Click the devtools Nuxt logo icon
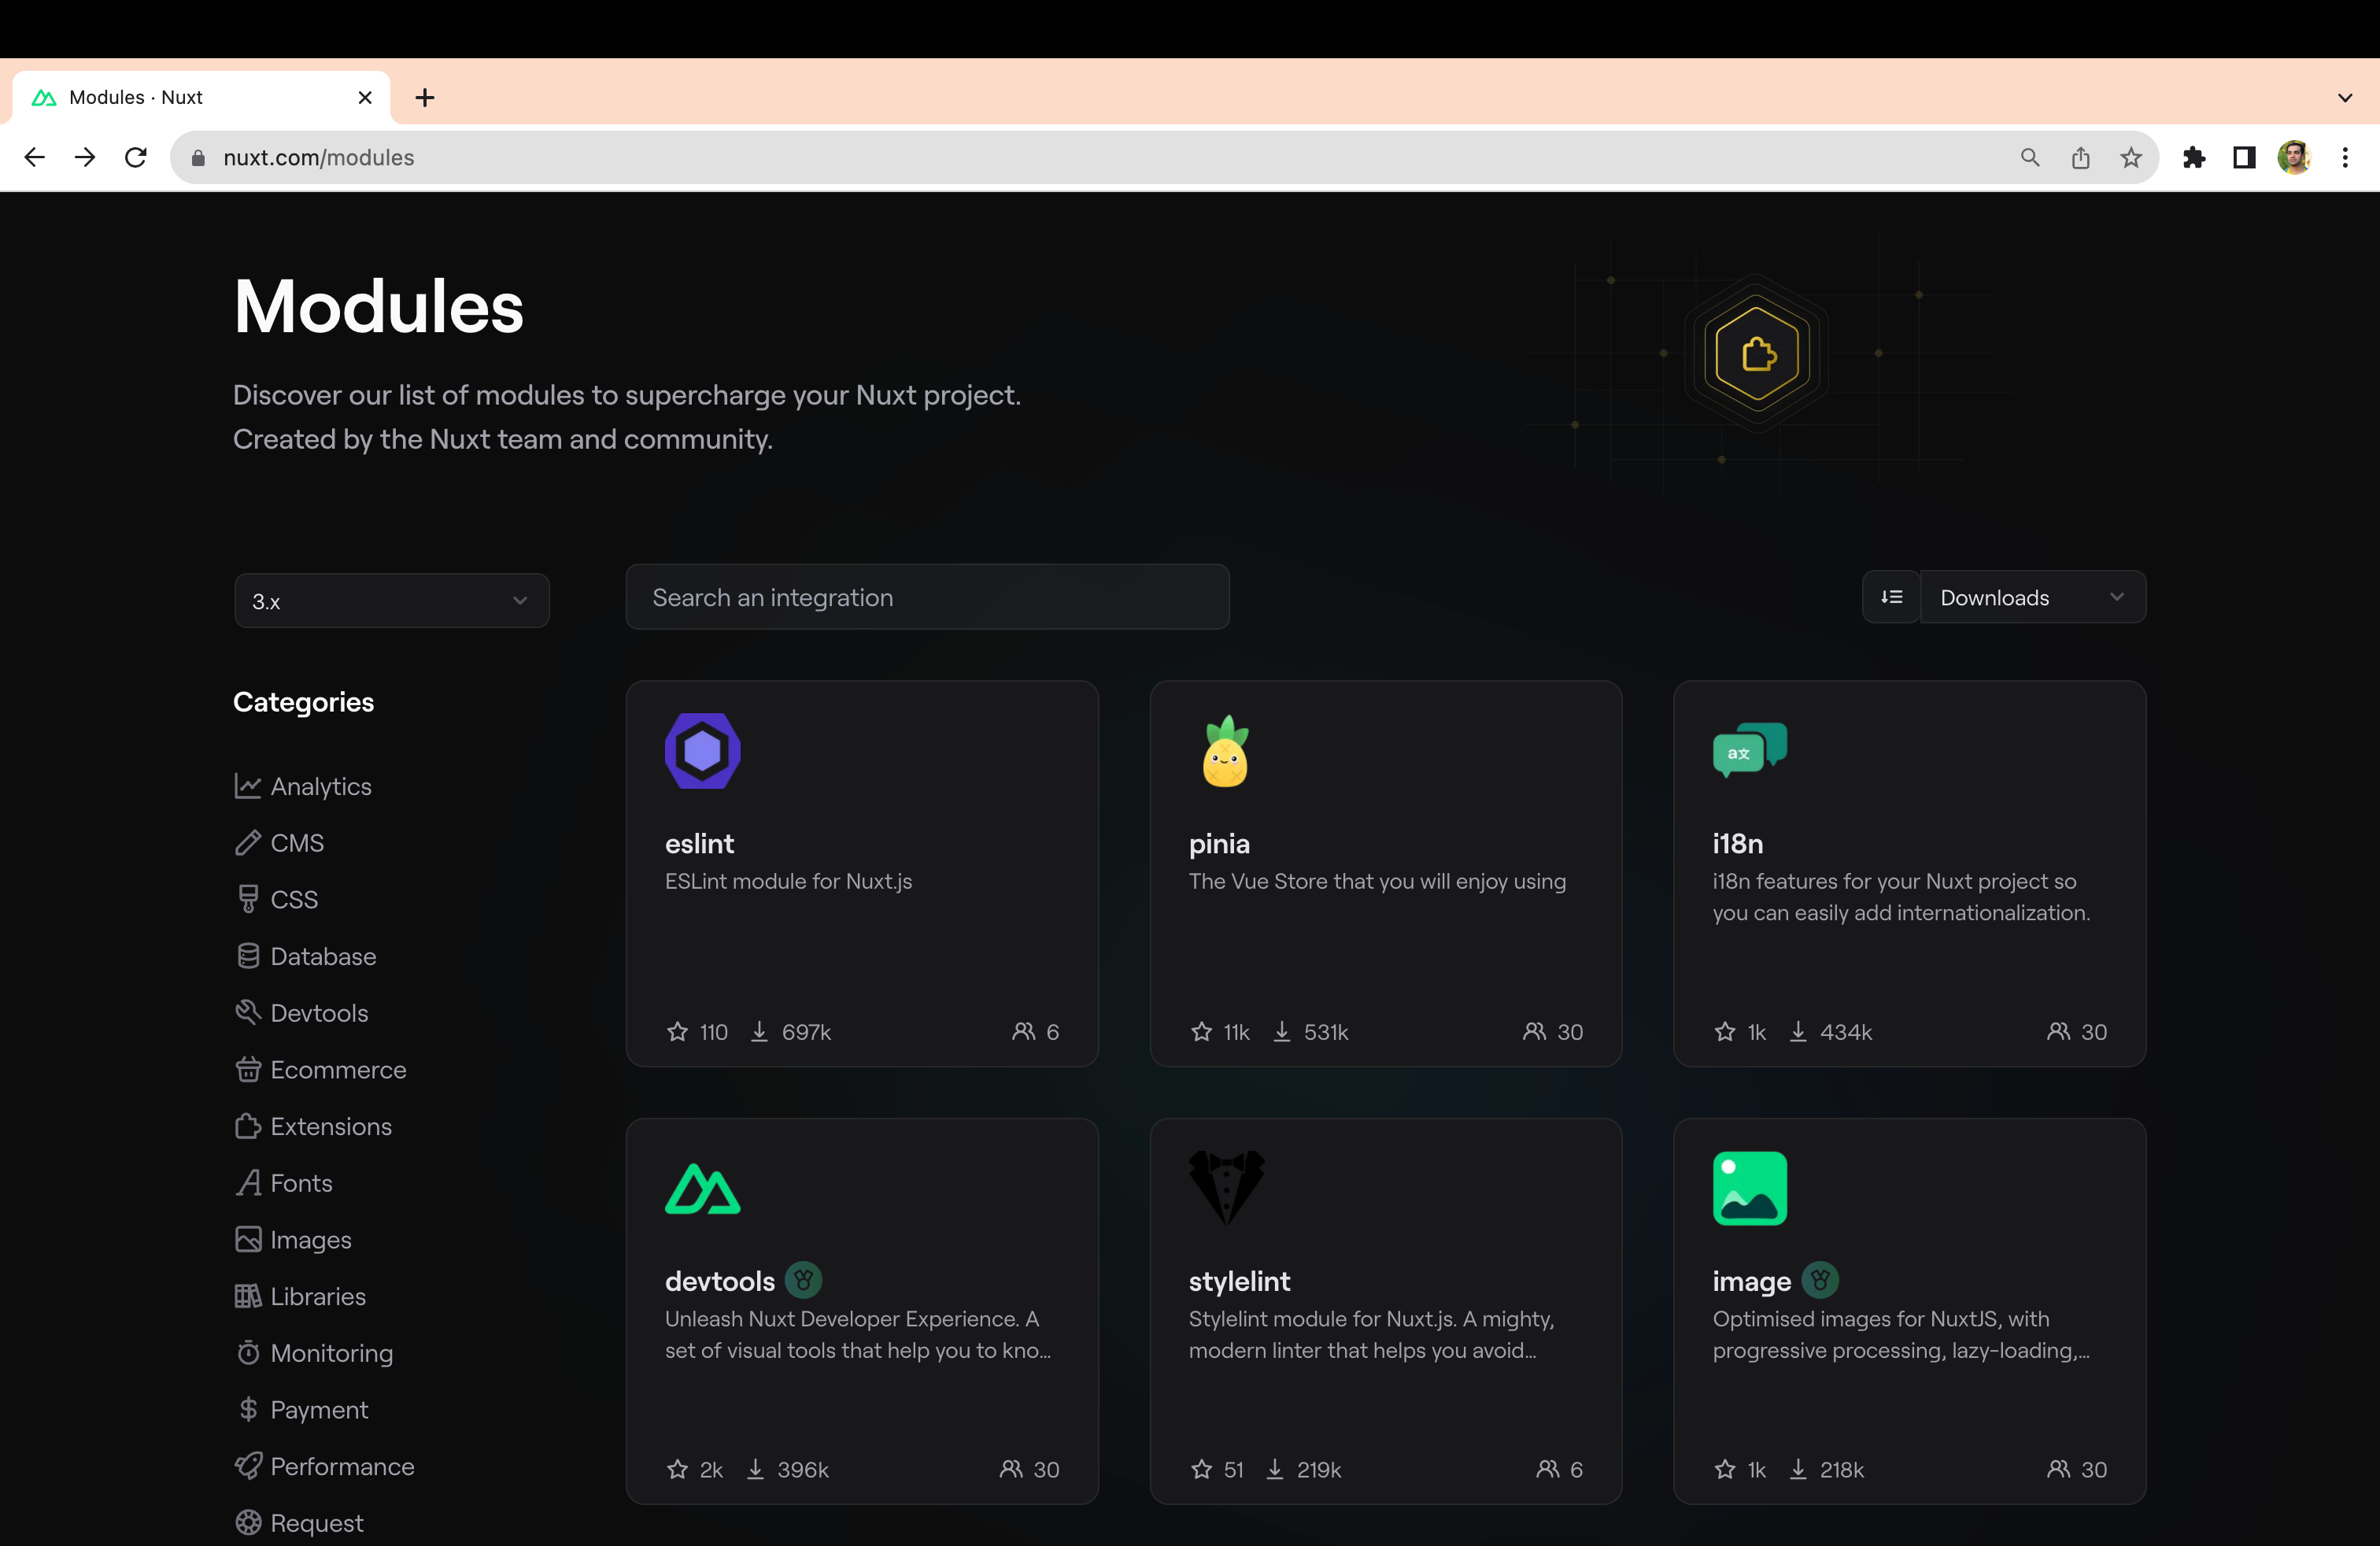 tap(702, 1188)
